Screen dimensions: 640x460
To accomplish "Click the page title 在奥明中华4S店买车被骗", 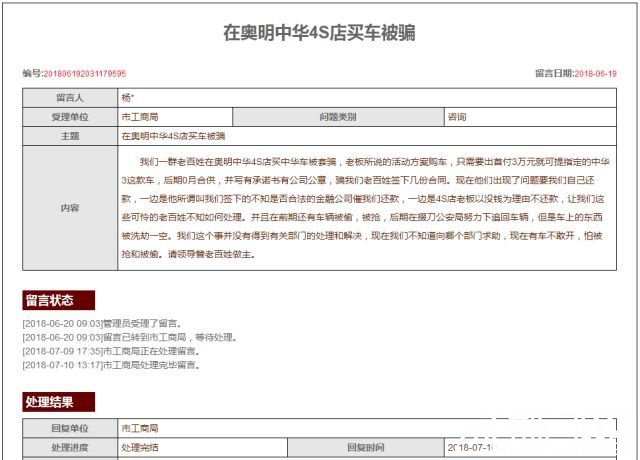I will [319, 33].
